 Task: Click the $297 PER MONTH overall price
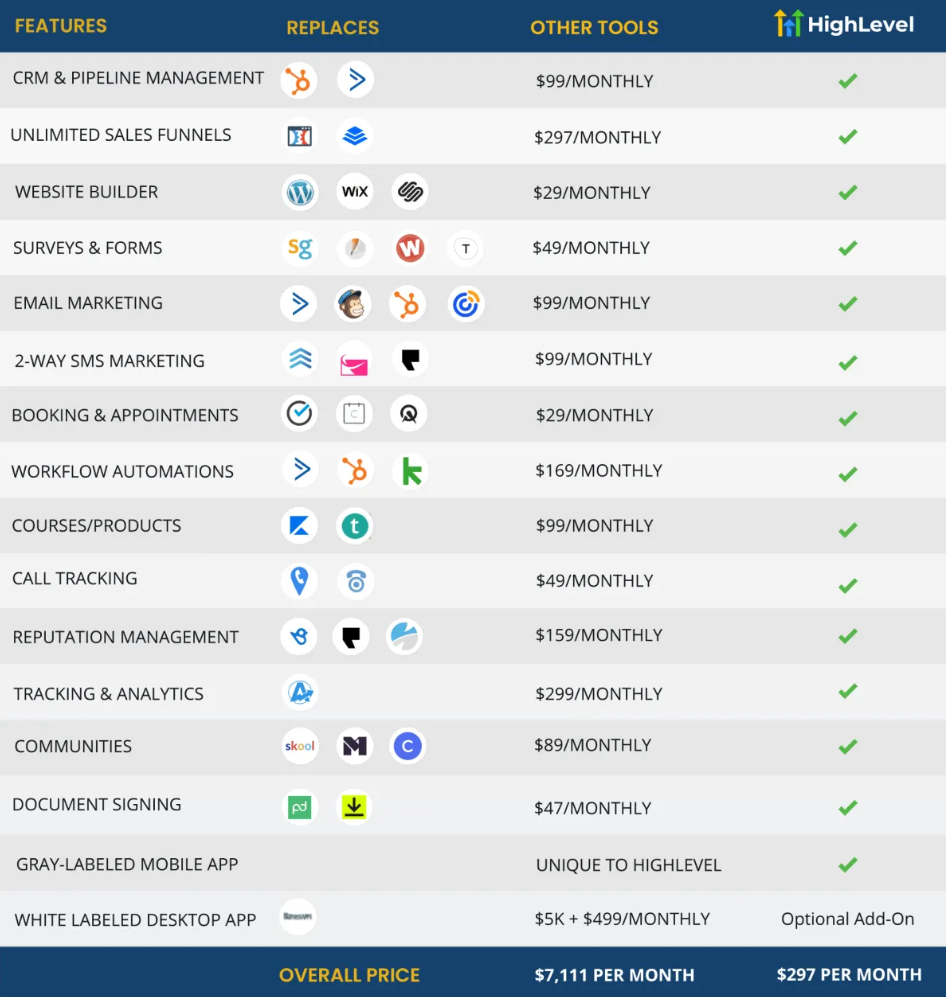(849, 974)
